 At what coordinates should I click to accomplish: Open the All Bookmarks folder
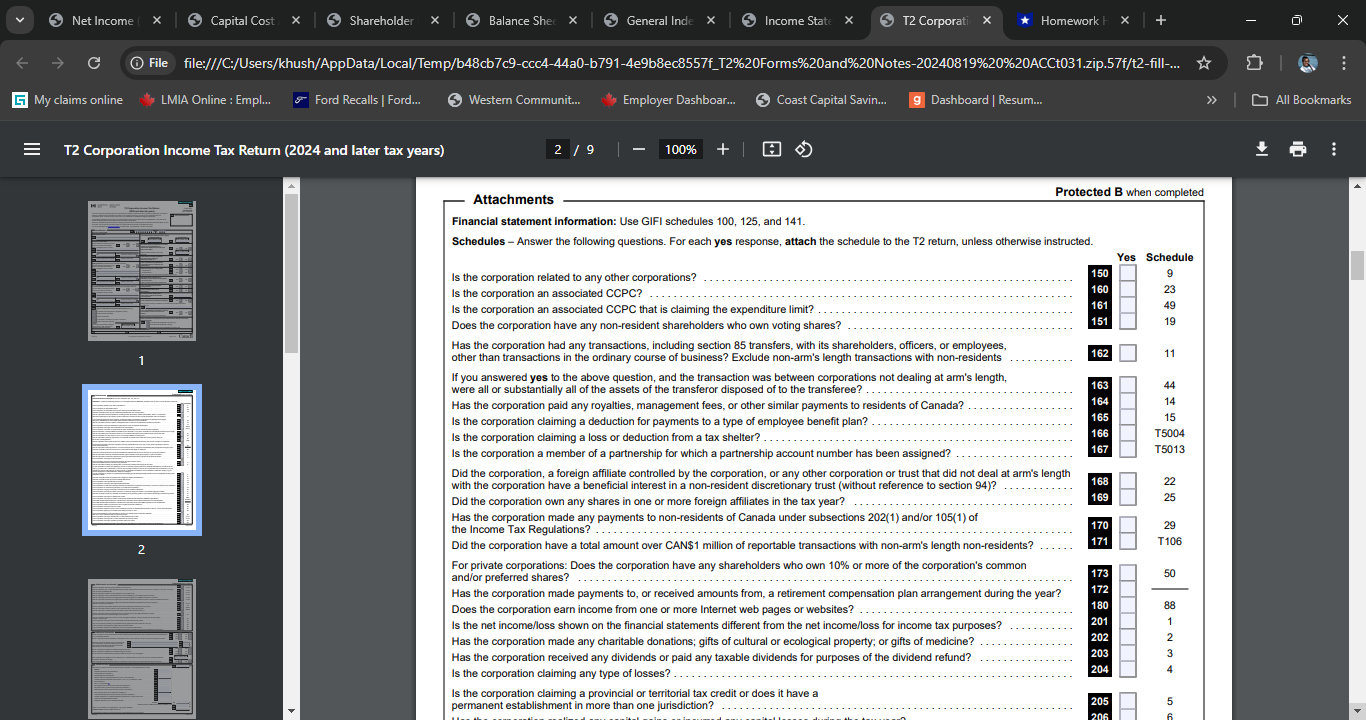pos(1302,100)
